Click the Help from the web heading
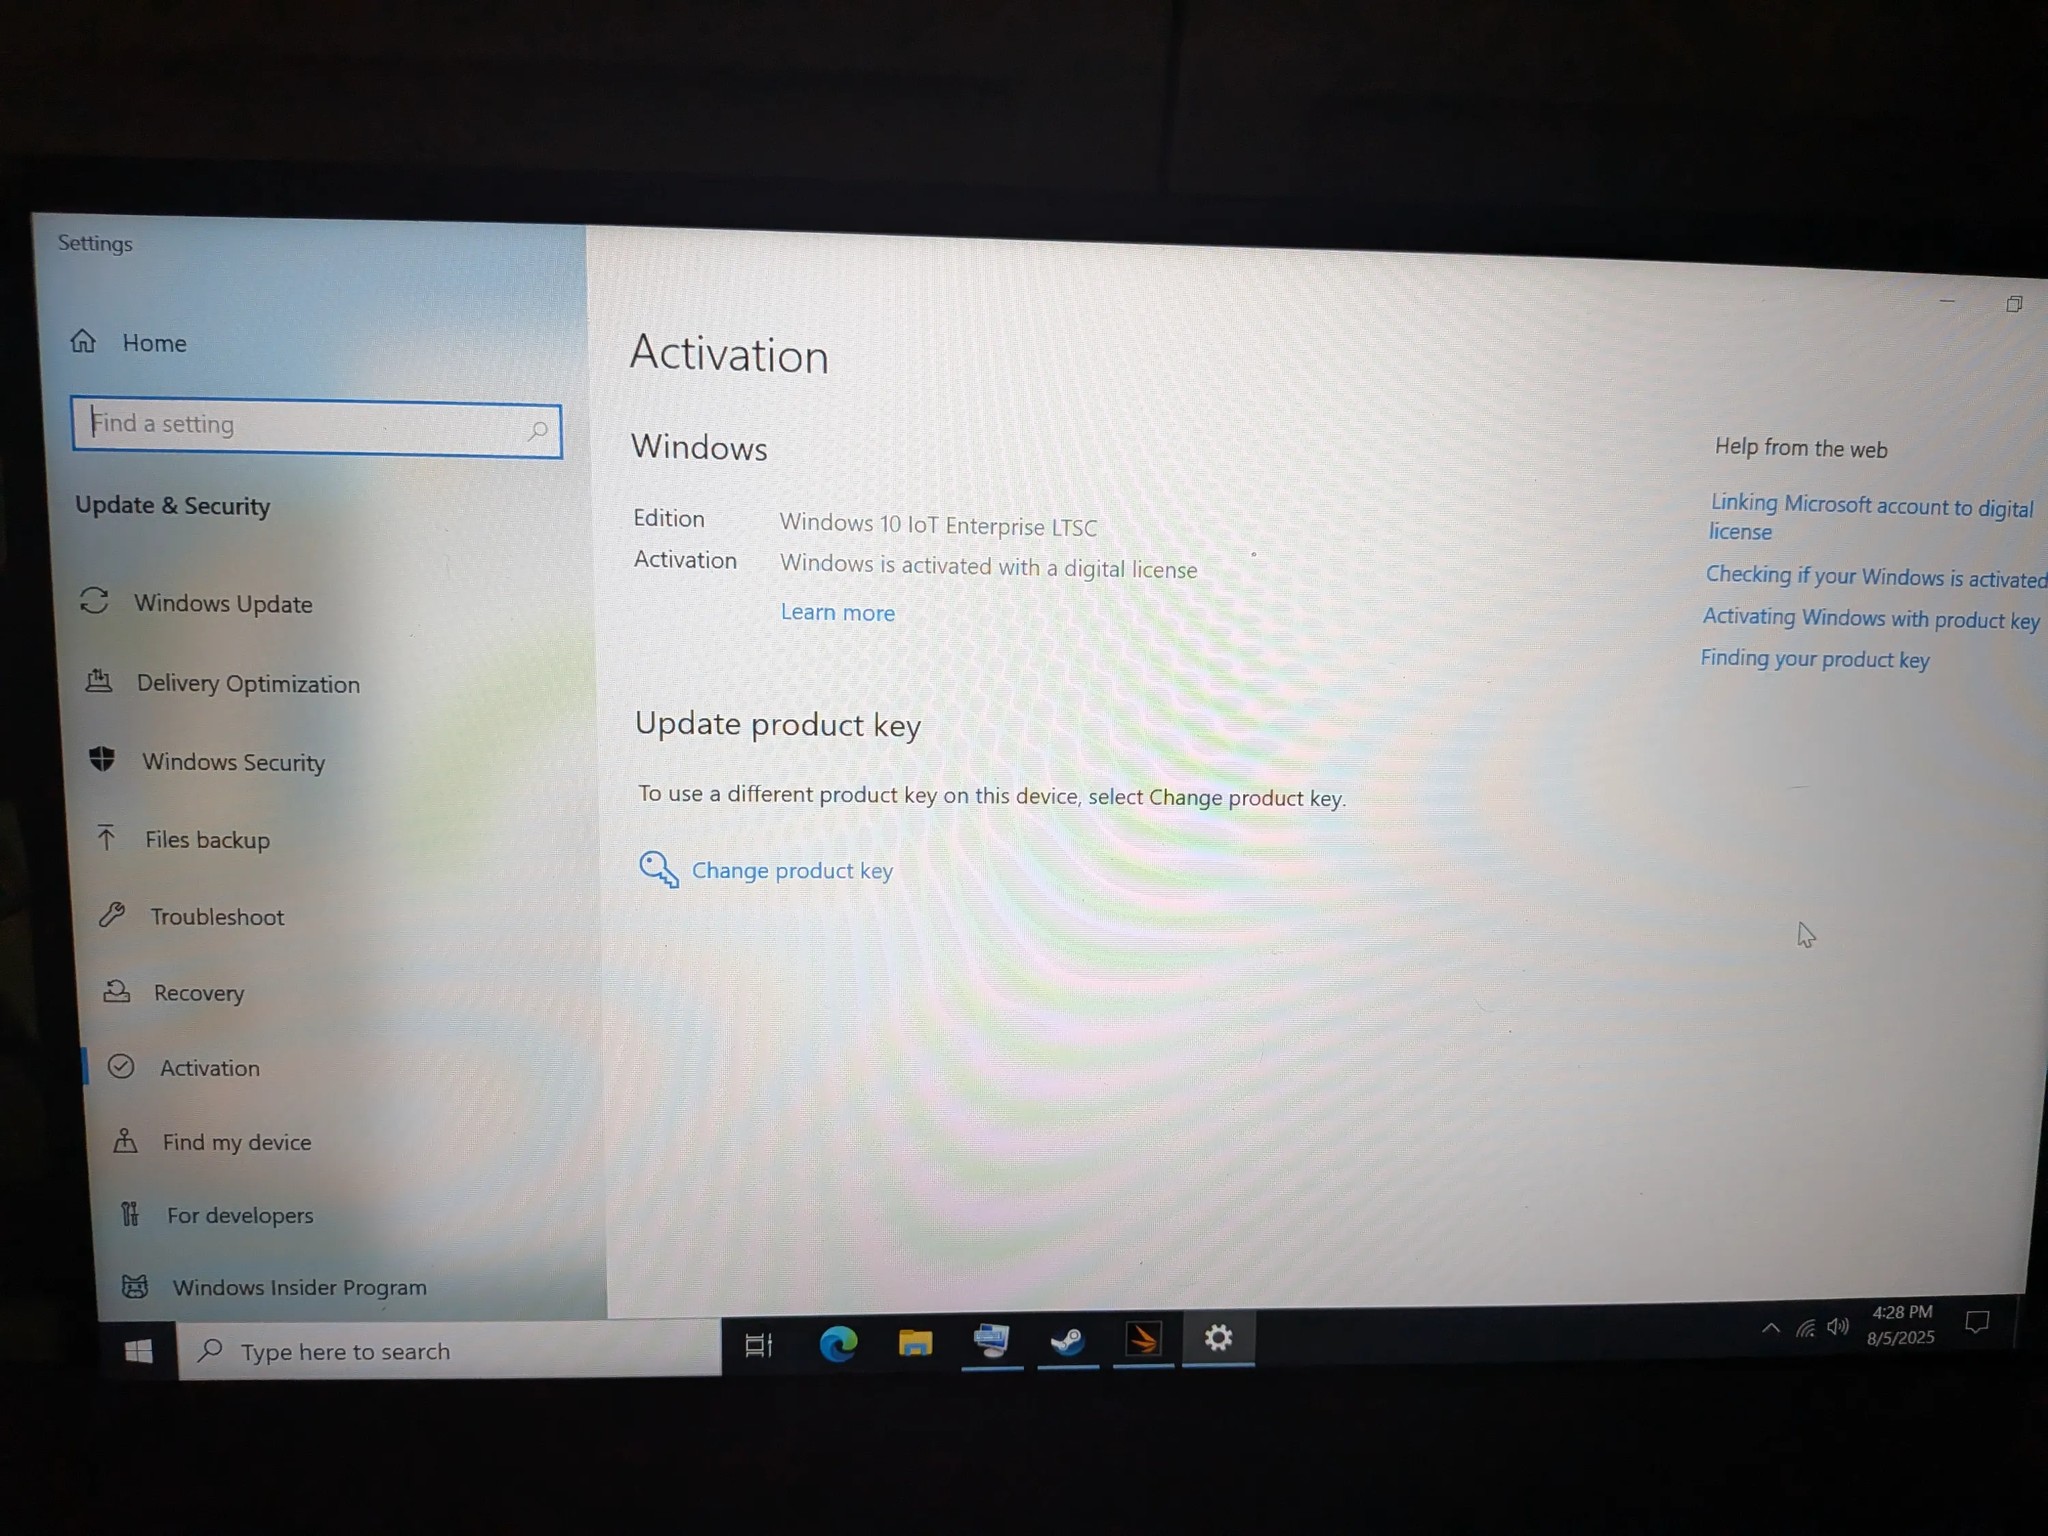The height and width of the screenshot is (1536, 2048). point(1801,448)
